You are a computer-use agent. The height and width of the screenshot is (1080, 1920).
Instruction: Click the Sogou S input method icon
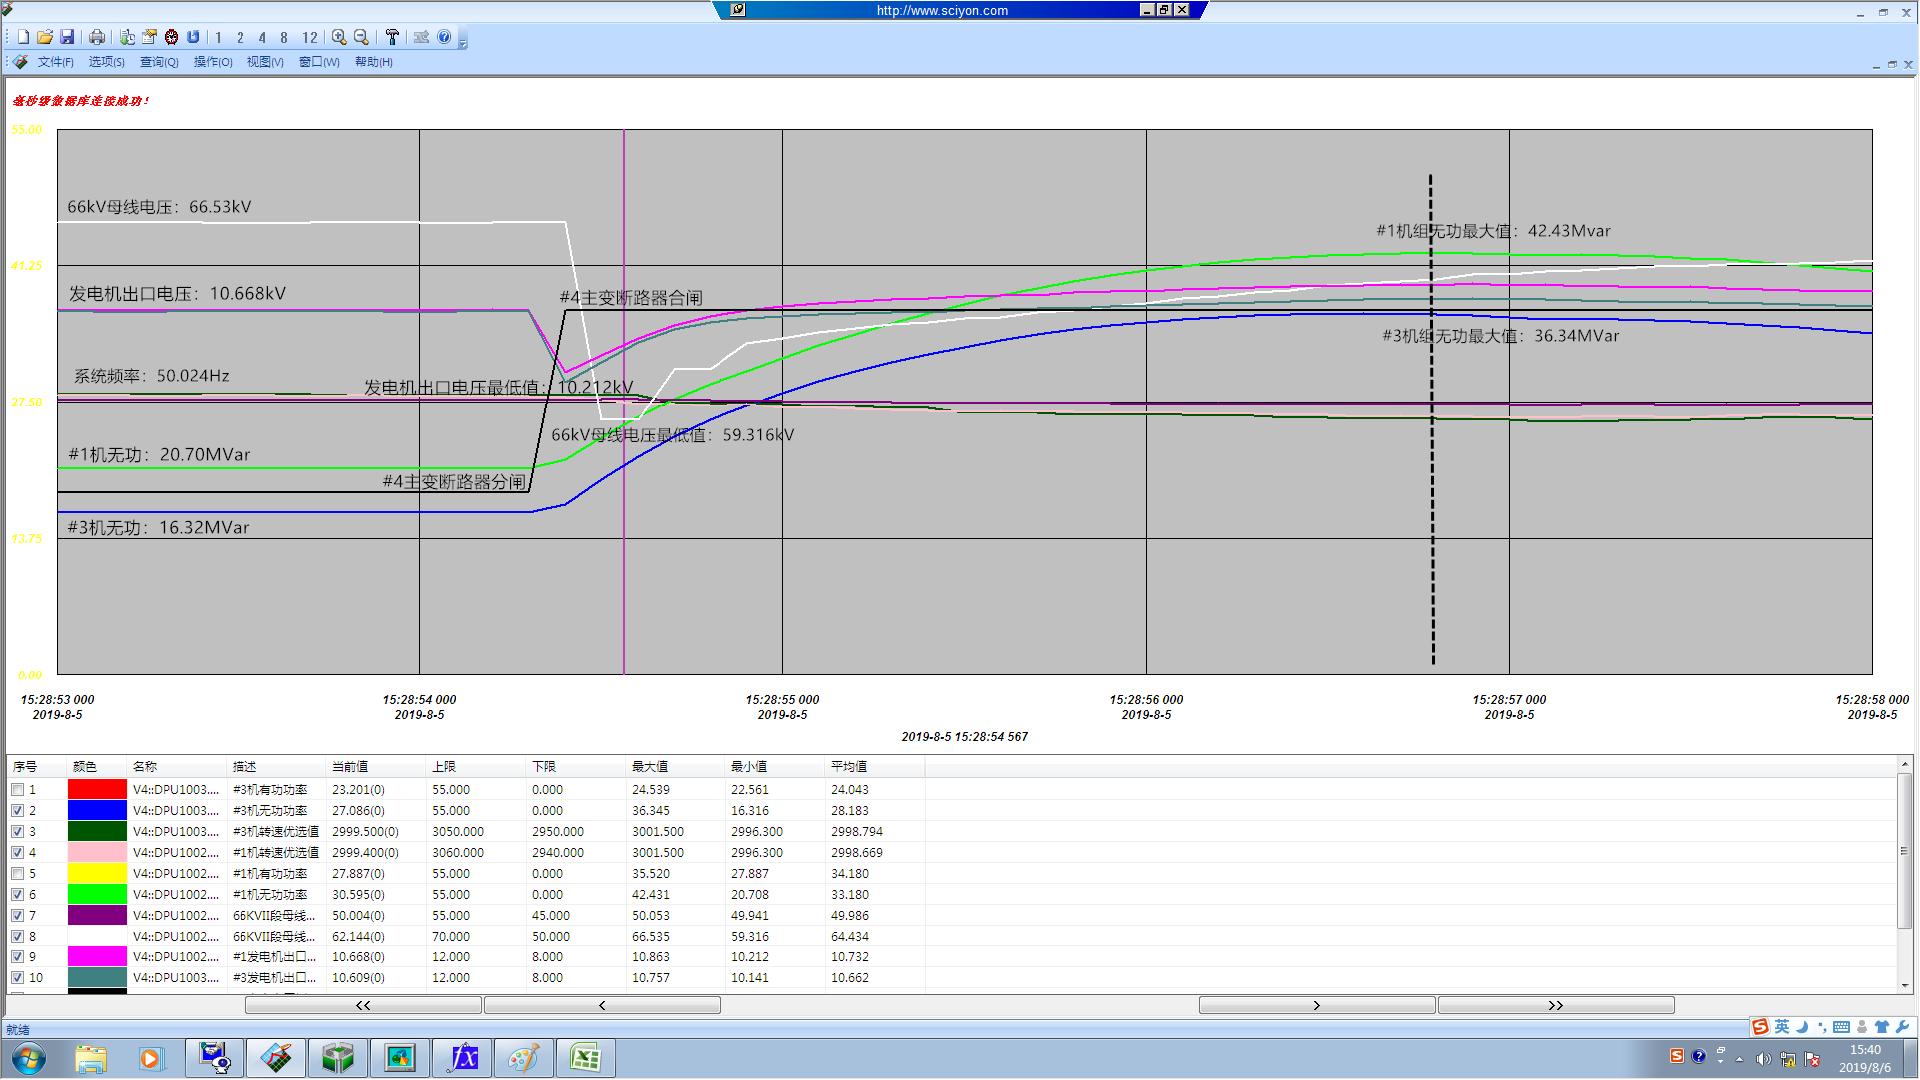pyautogui.click(x=1760, y=1027)
